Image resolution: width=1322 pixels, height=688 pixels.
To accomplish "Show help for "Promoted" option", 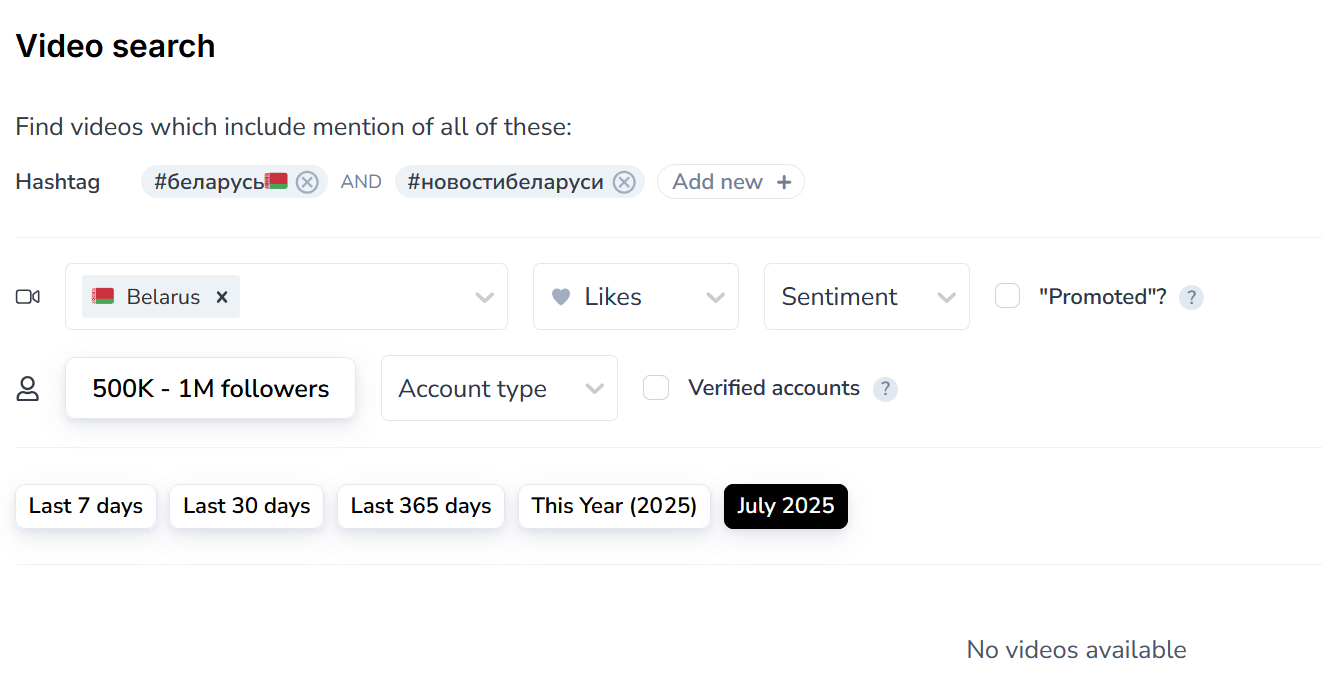I will click(1191, 297).
